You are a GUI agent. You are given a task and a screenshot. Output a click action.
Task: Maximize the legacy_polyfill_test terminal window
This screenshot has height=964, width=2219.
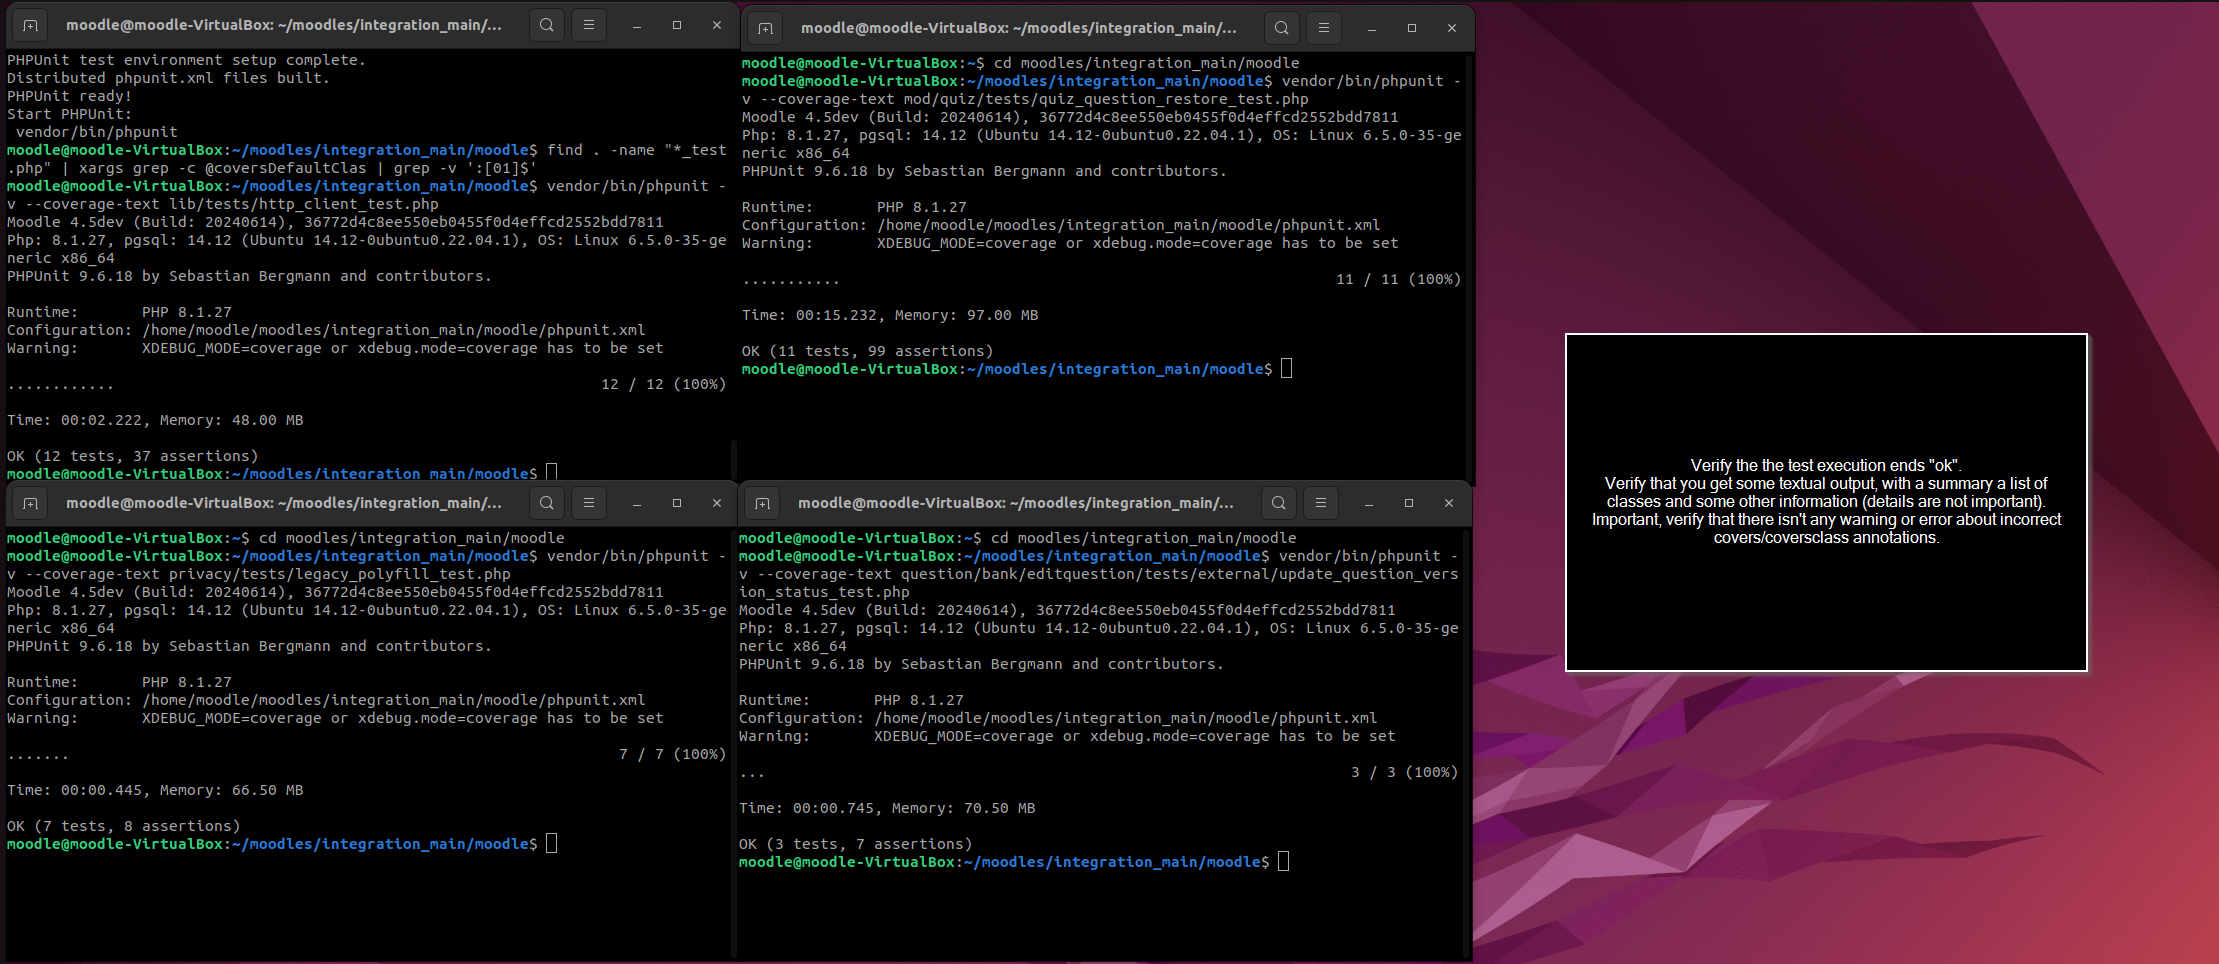677,504
